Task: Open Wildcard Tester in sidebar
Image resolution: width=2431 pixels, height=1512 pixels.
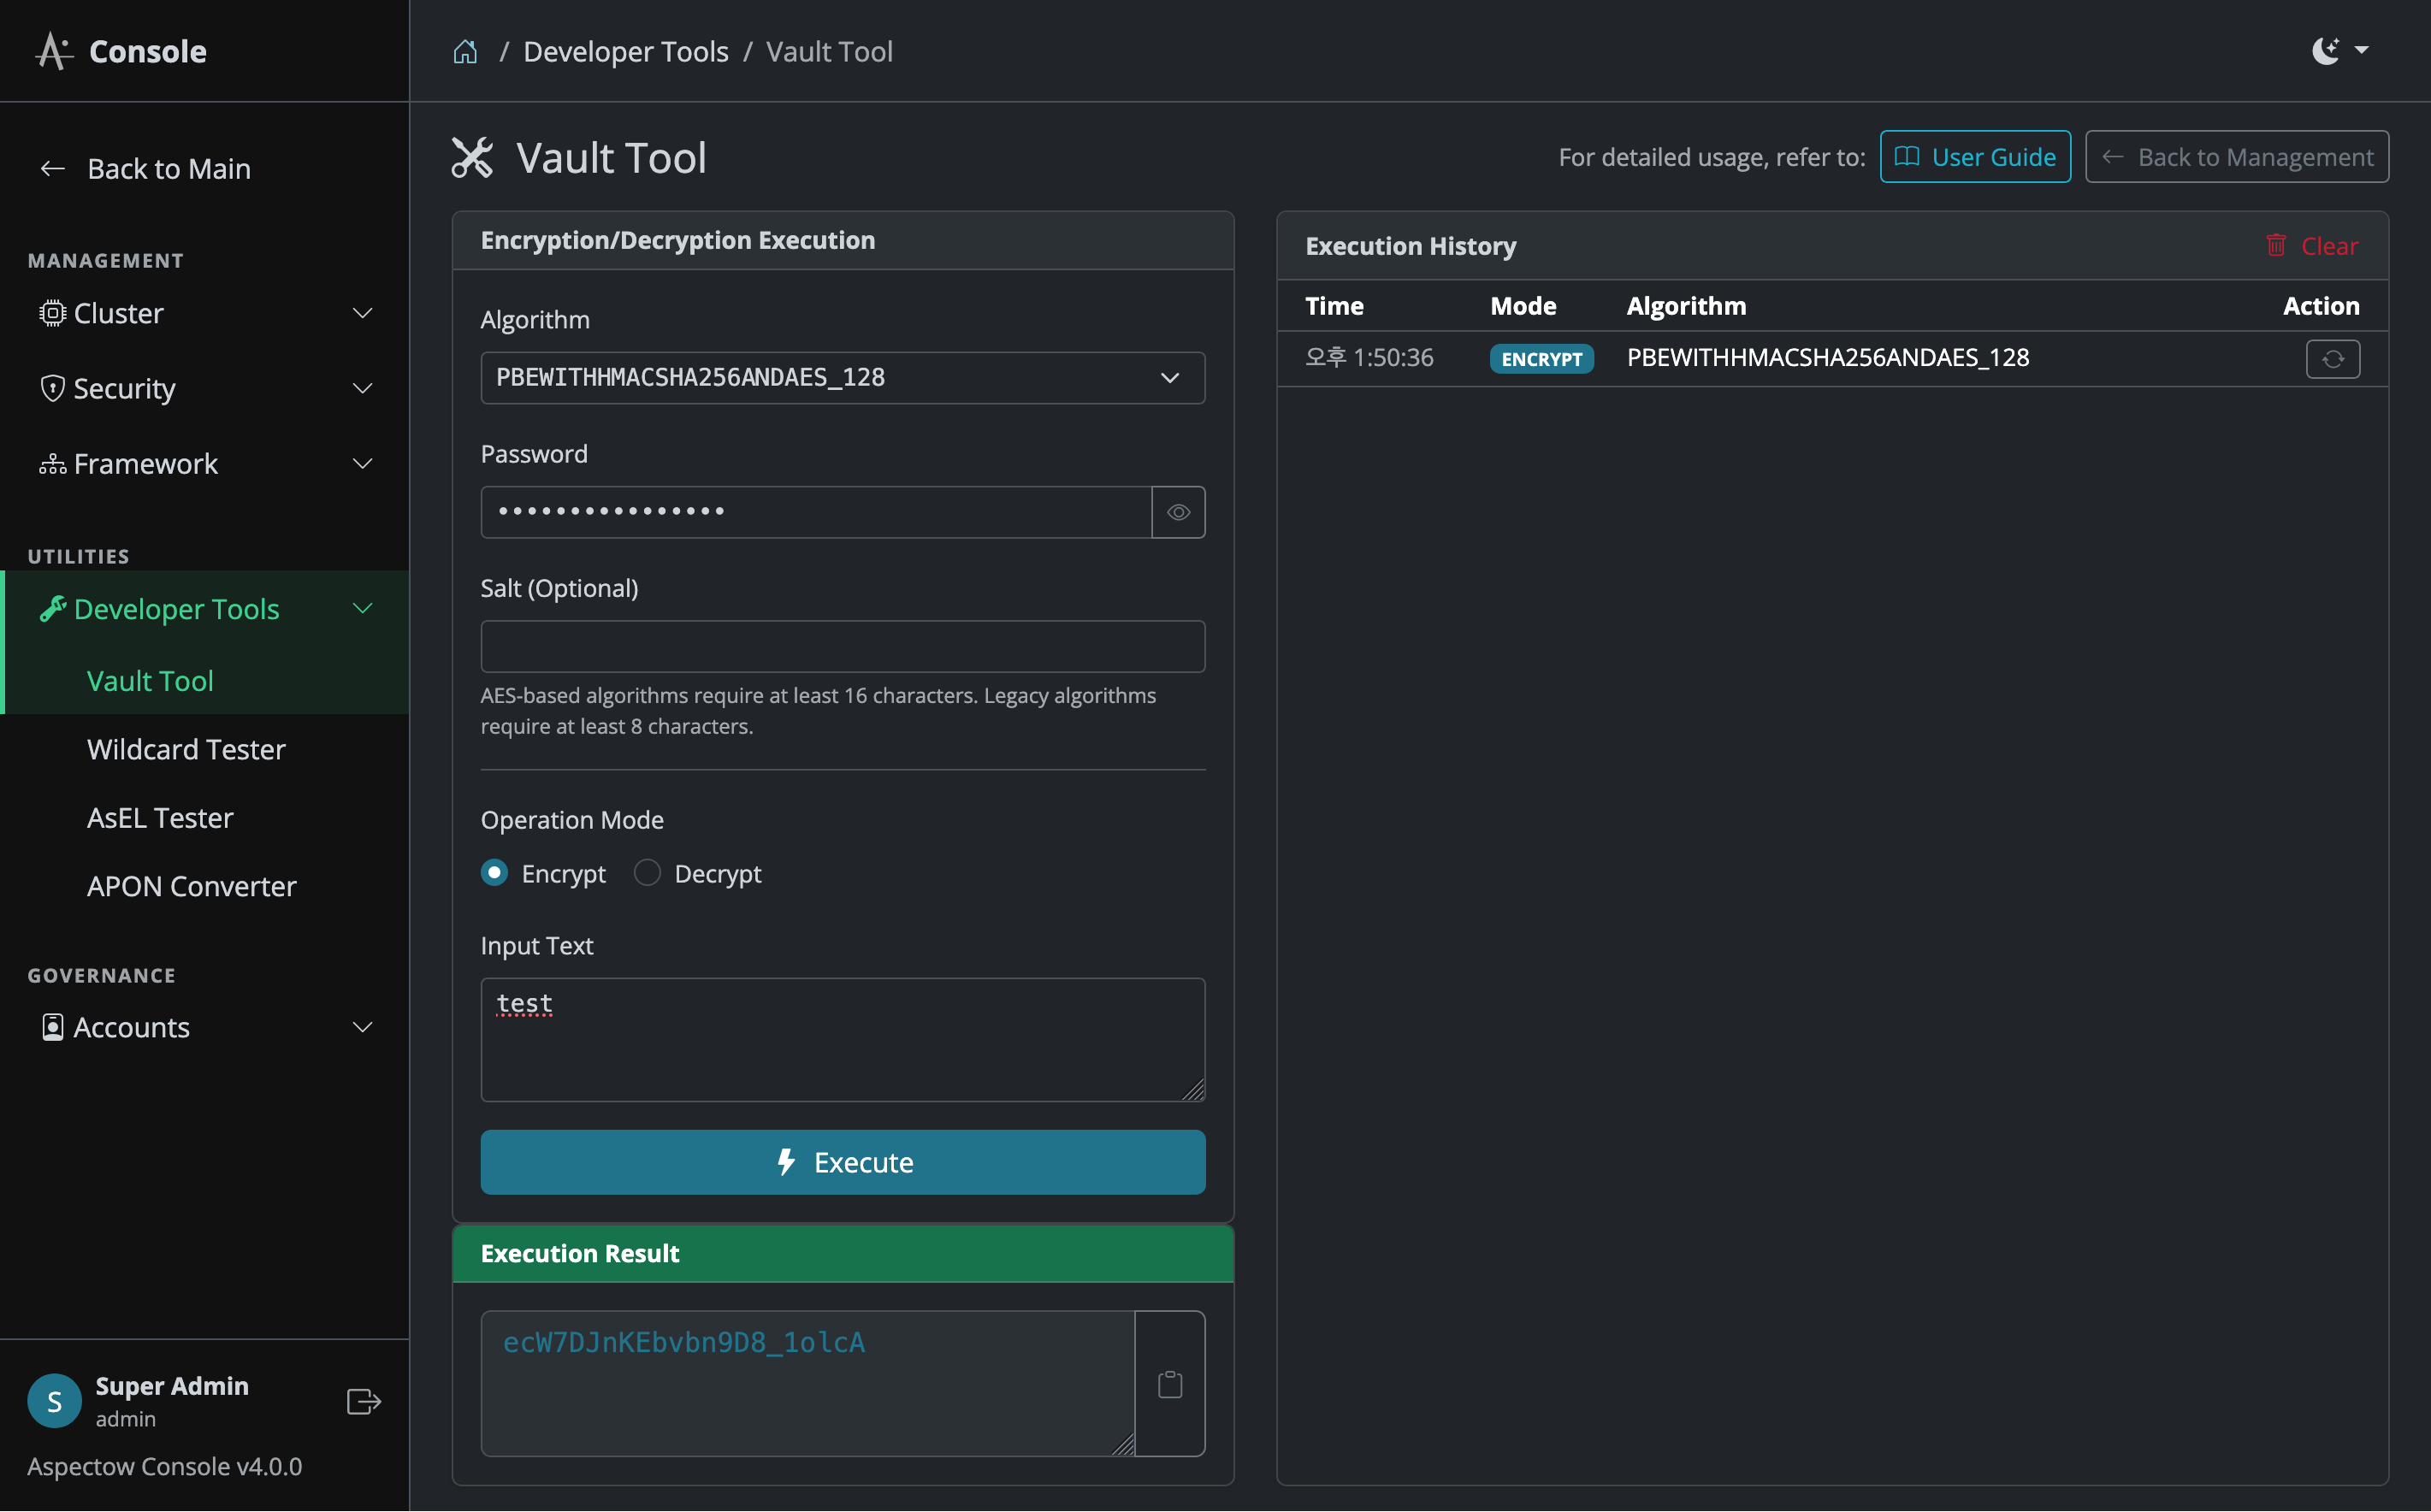Action: point(186,749)
